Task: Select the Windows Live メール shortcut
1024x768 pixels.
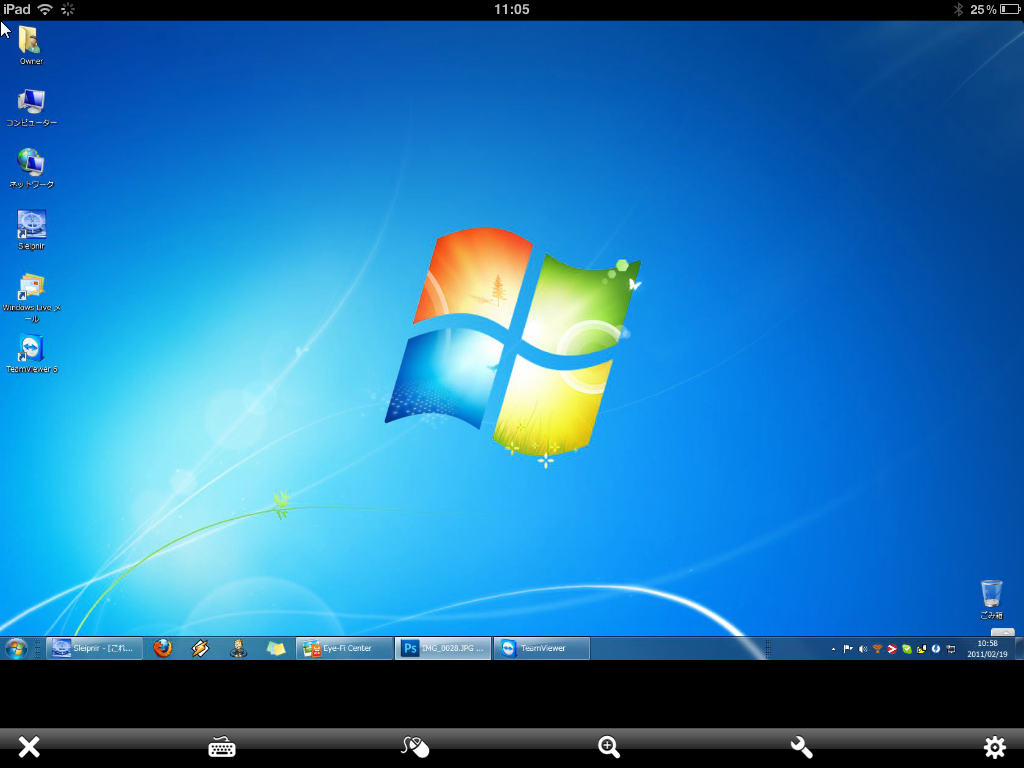Action: click(31, 298)
